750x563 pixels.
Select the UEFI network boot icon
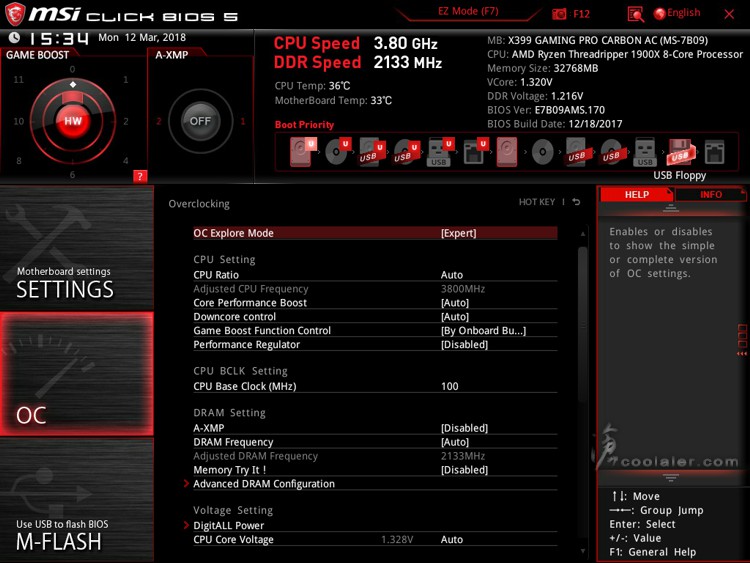[x=474, y=152]
